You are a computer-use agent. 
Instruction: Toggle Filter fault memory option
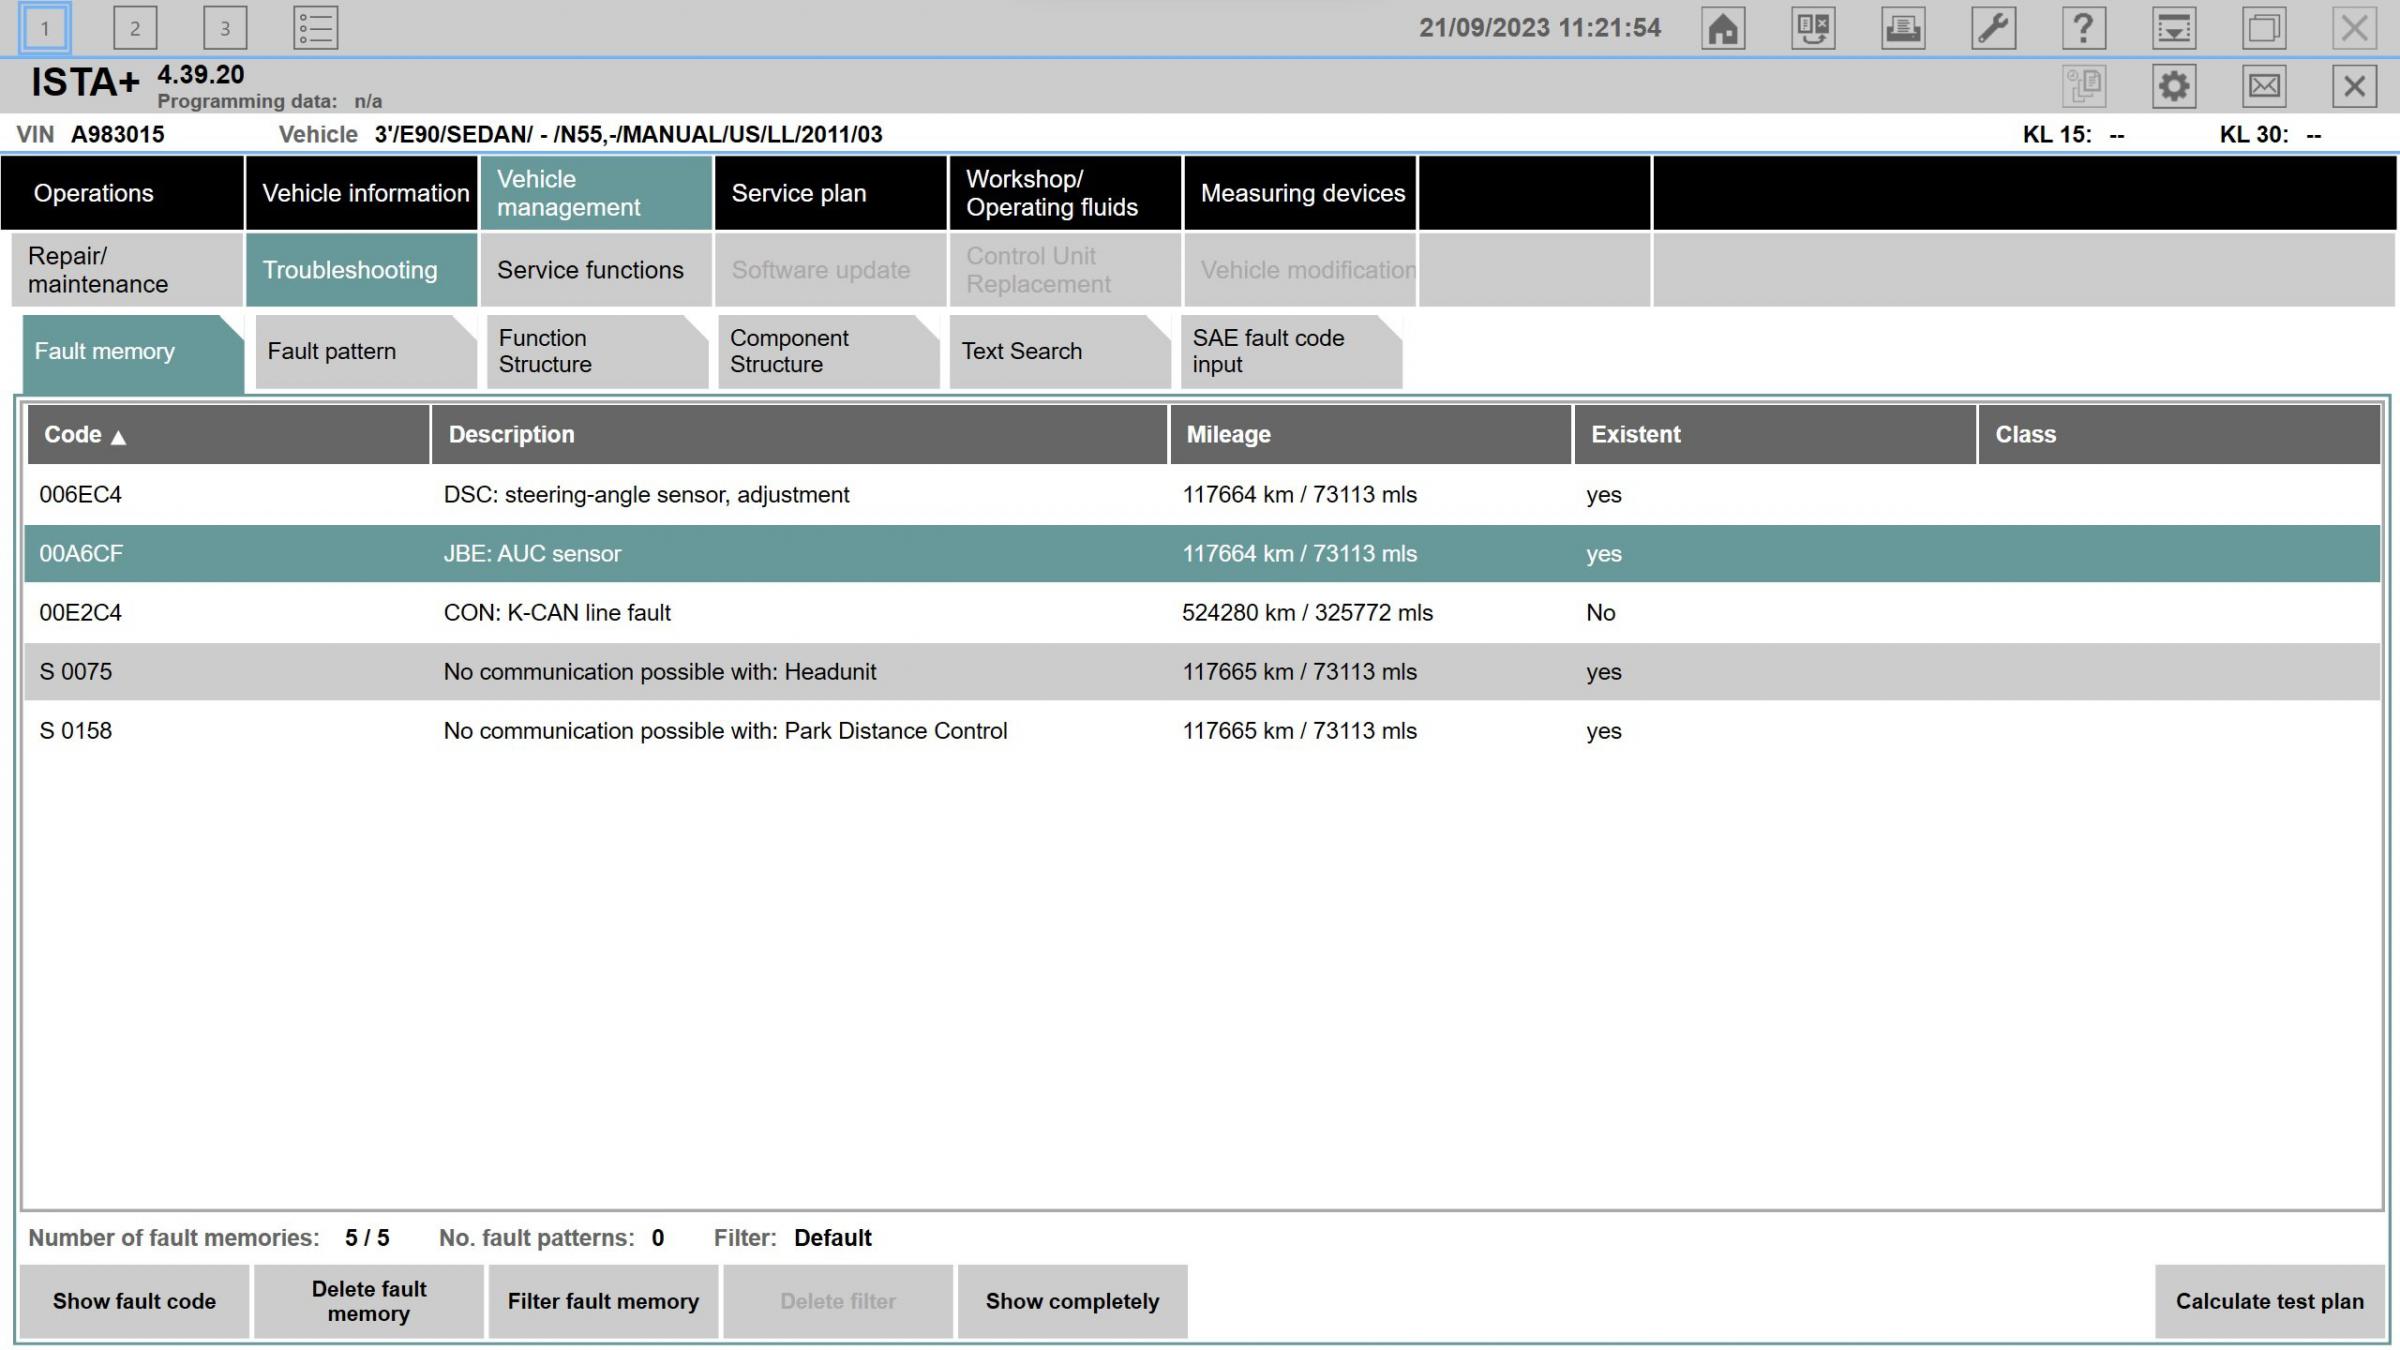pos(603,1301)
